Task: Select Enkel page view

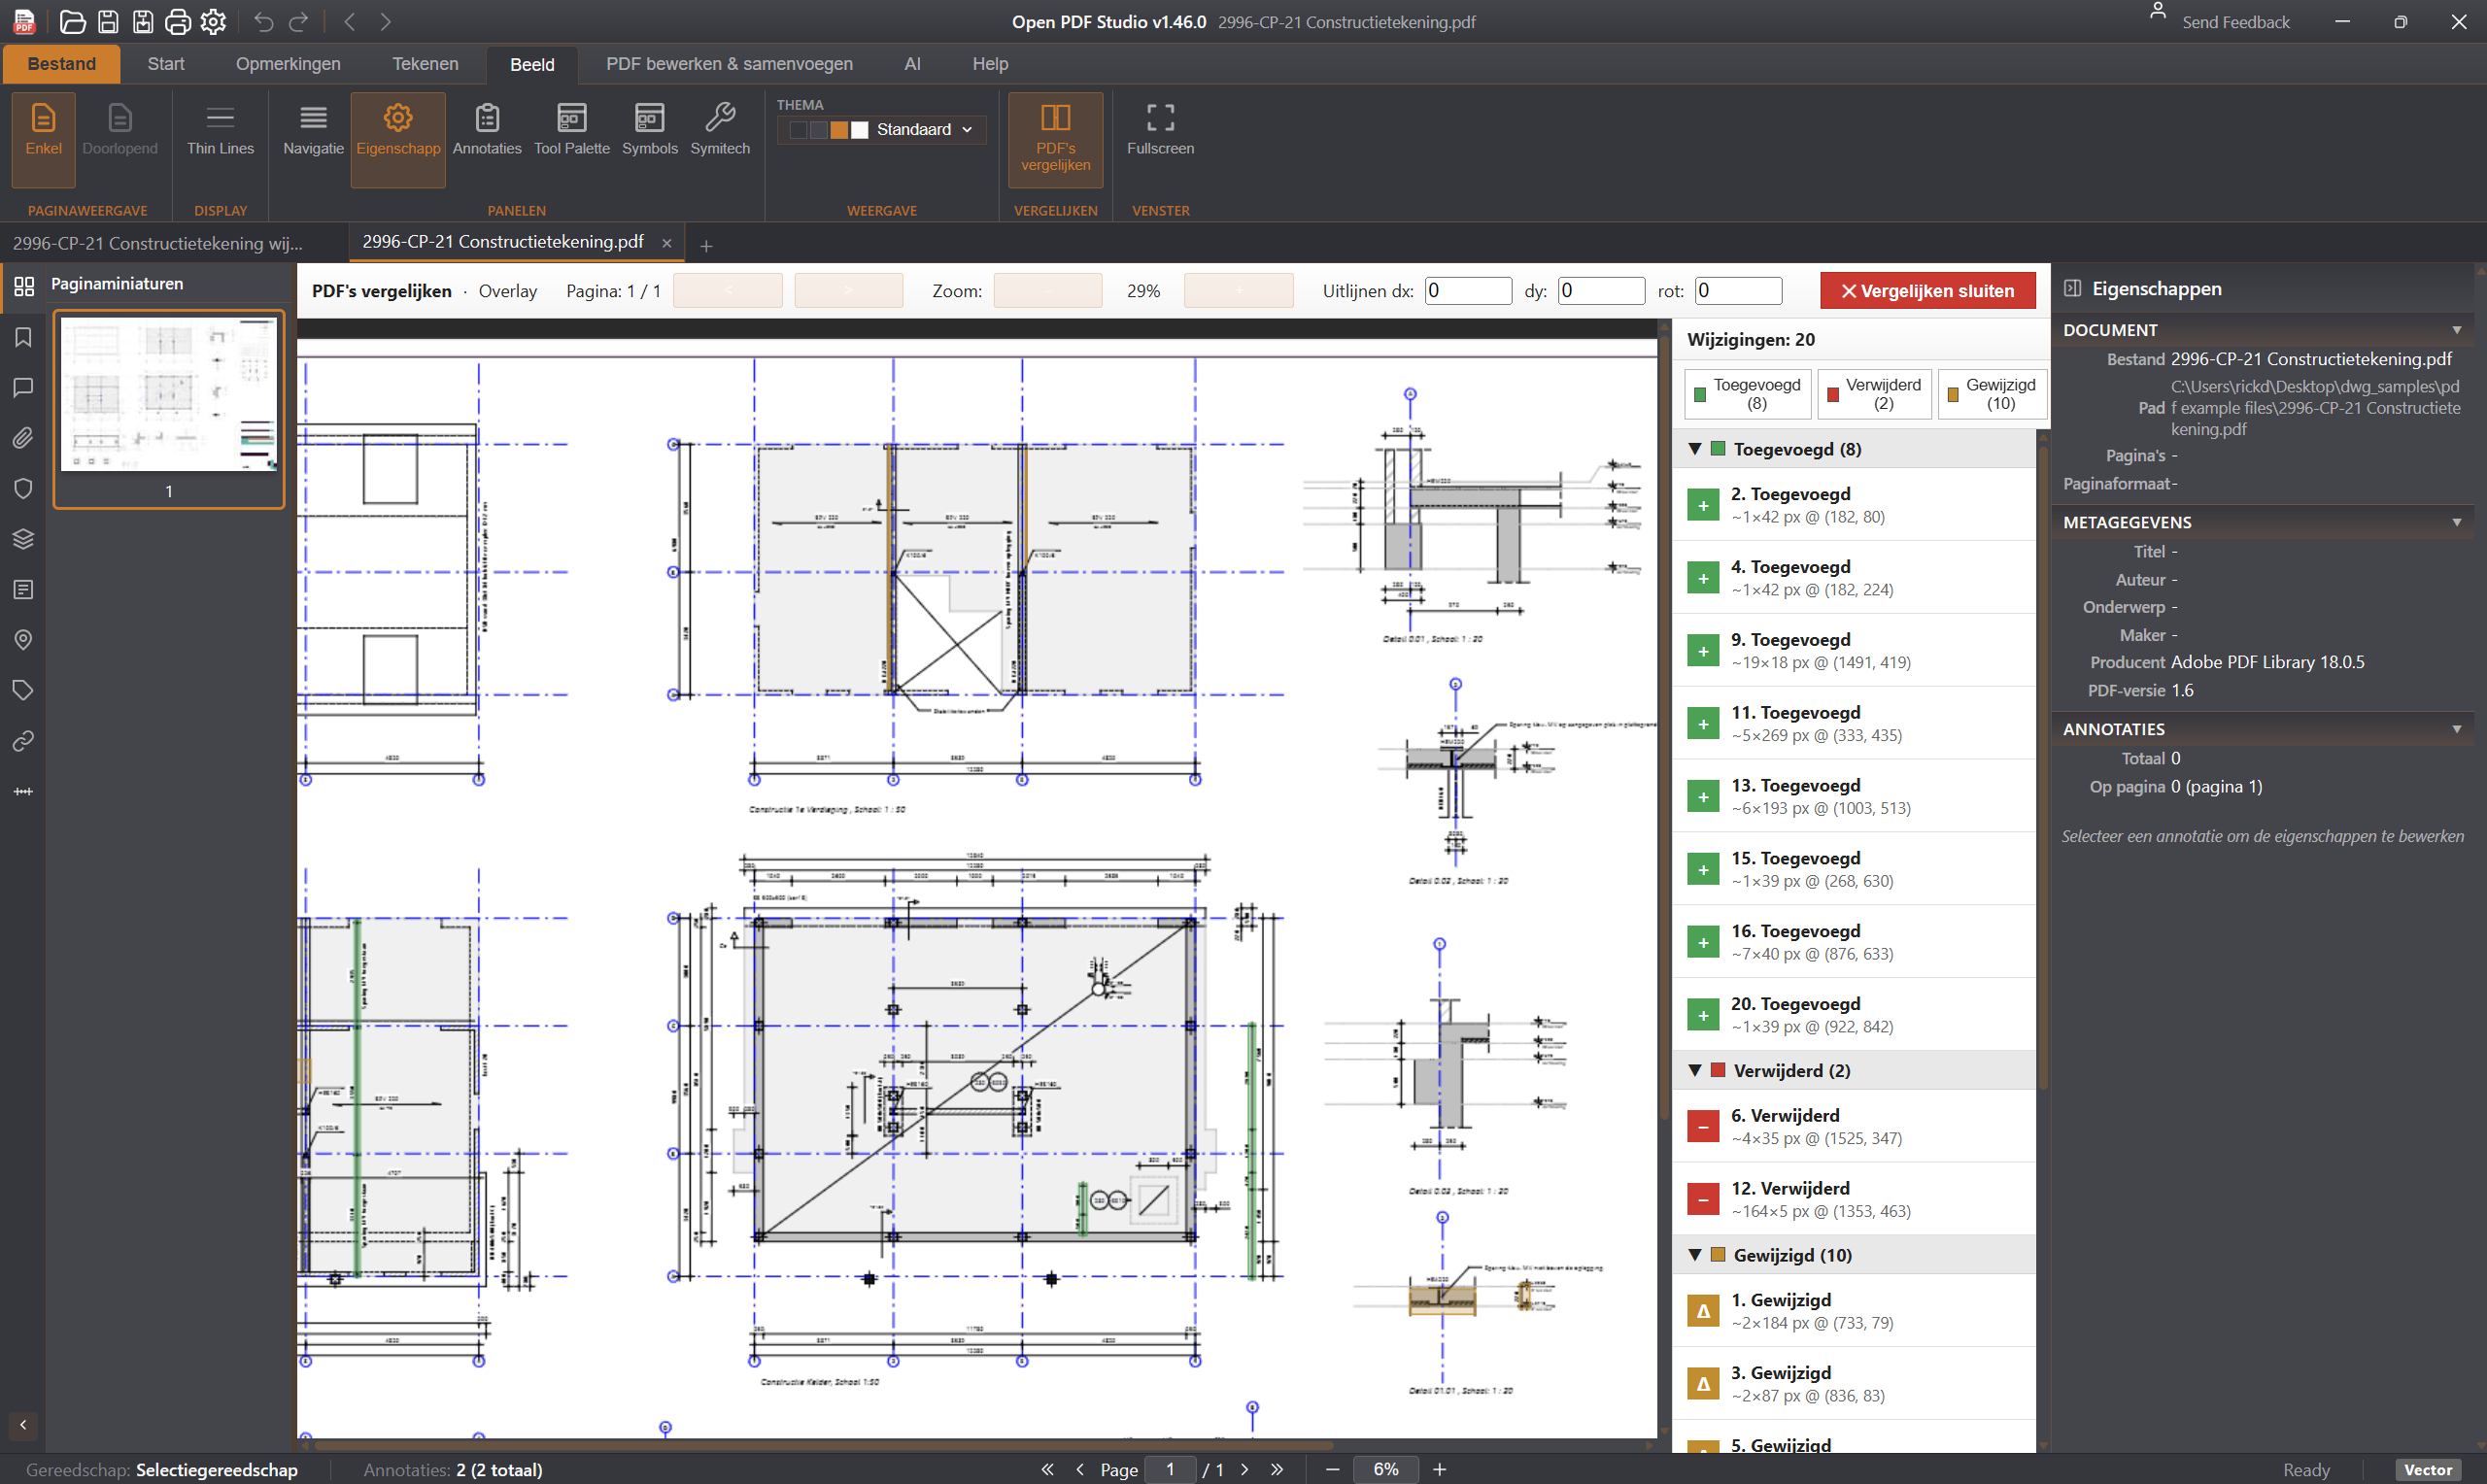Action: point(44,139)
